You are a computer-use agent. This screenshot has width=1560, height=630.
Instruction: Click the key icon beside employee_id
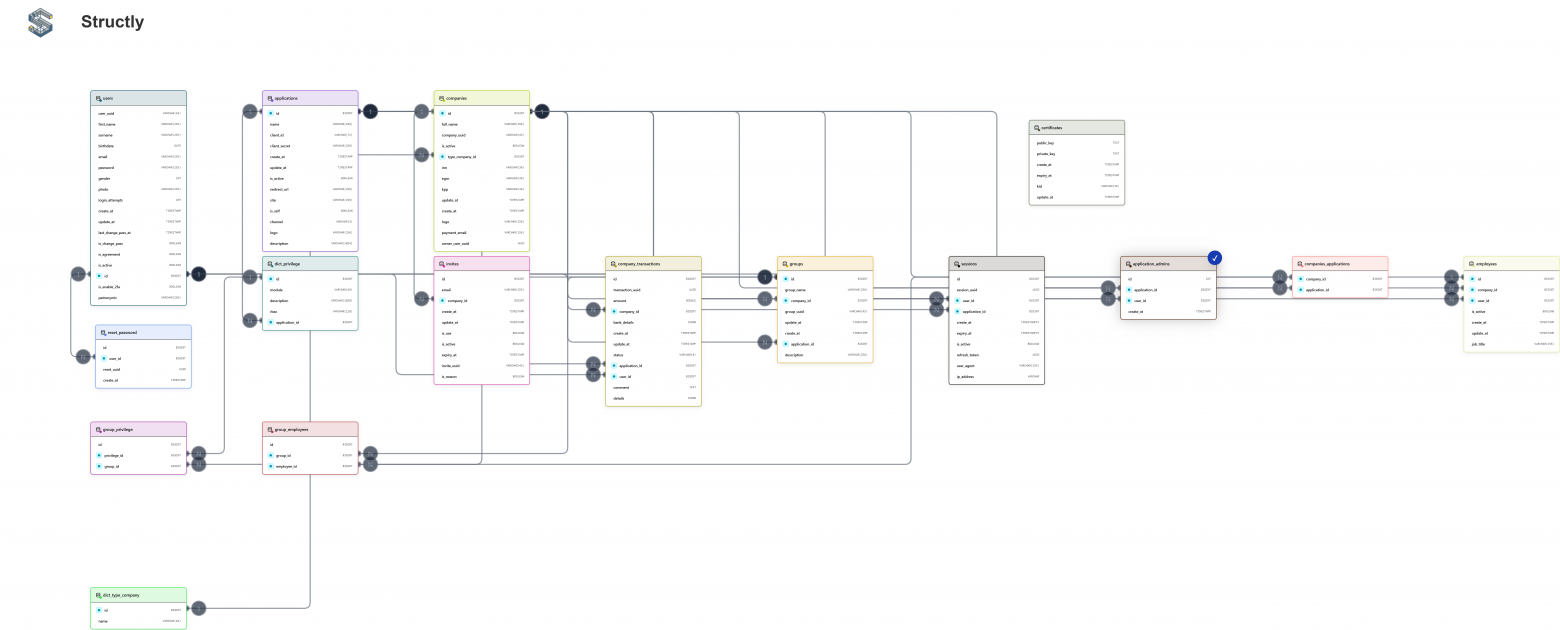[x=271, y=466]
